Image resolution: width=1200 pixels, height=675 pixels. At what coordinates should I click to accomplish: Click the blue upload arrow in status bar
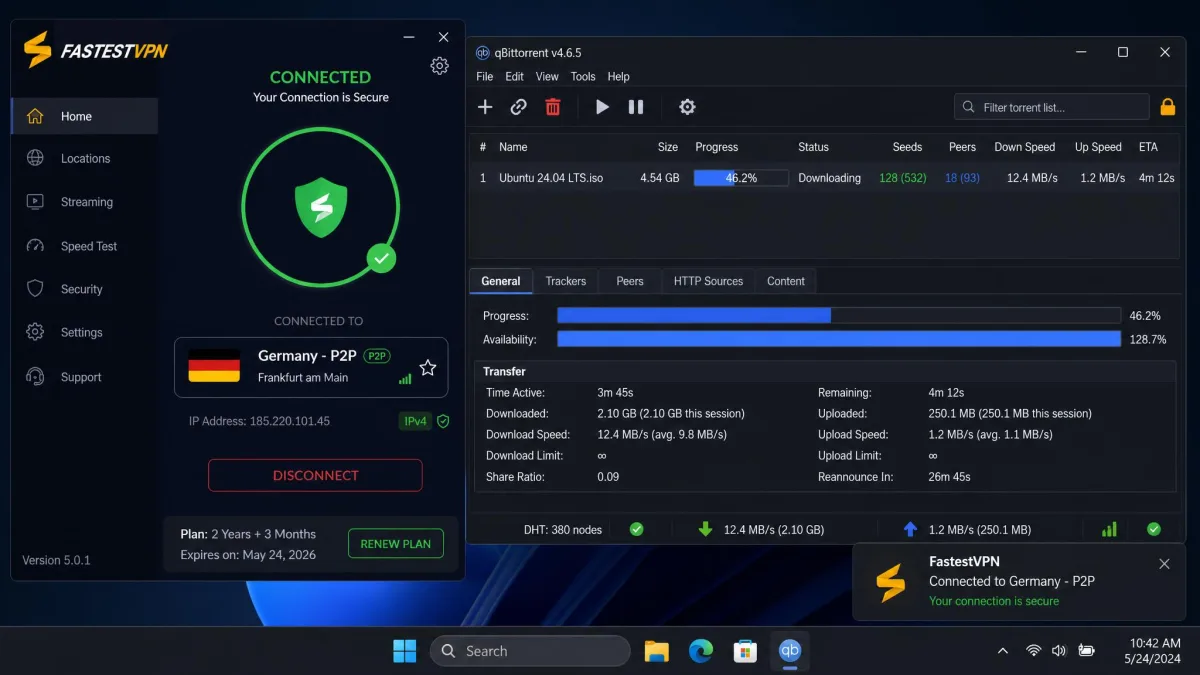909,529
